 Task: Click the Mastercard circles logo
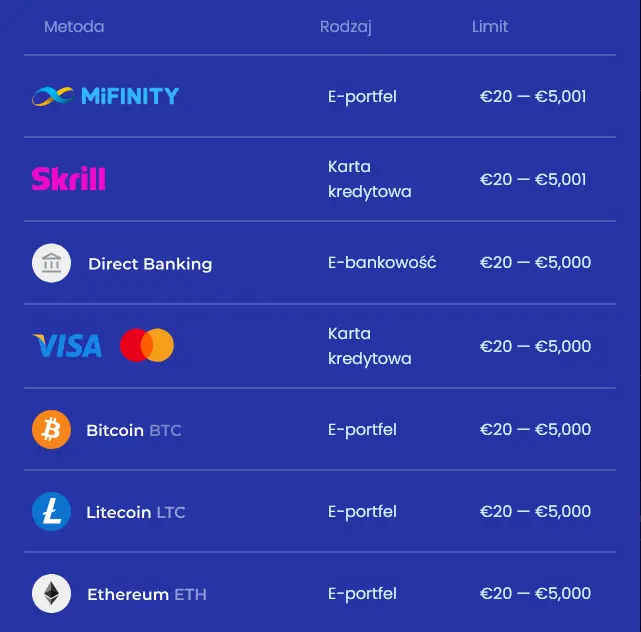coord(147,345)
